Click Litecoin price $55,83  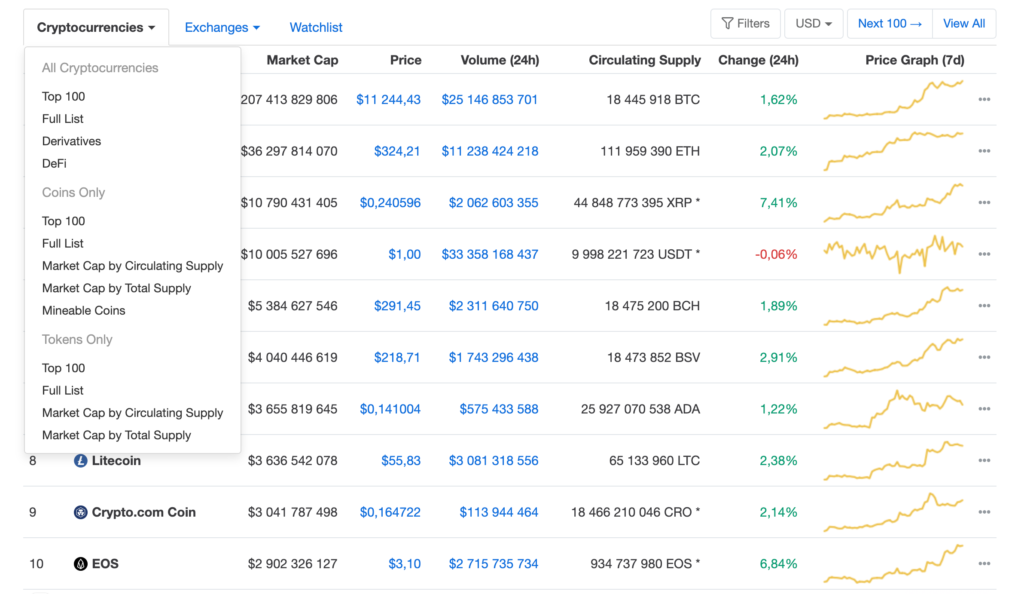click(401, 460)
